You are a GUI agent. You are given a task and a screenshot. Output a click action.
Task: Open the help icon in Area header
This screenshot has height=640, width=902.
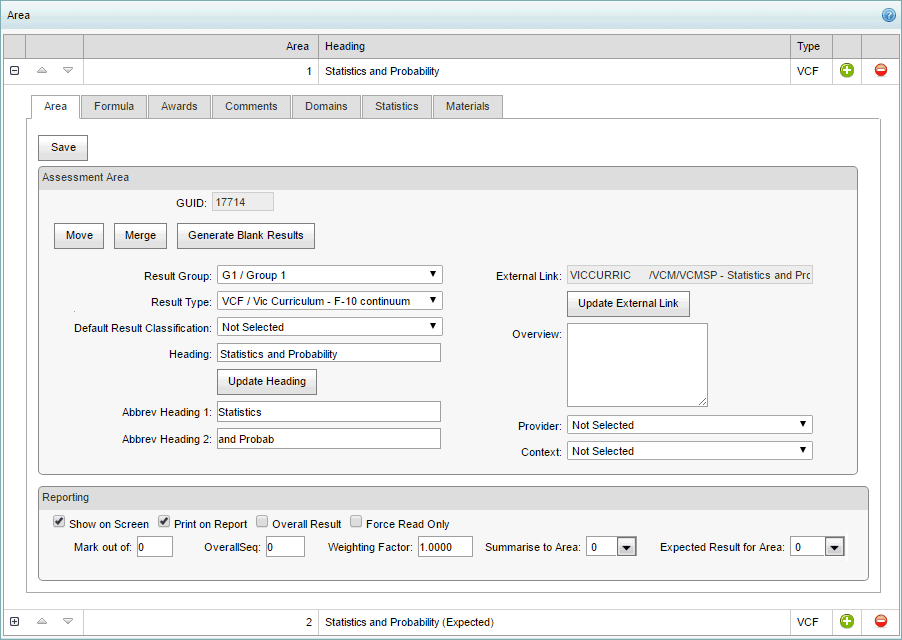click(888, 16)
